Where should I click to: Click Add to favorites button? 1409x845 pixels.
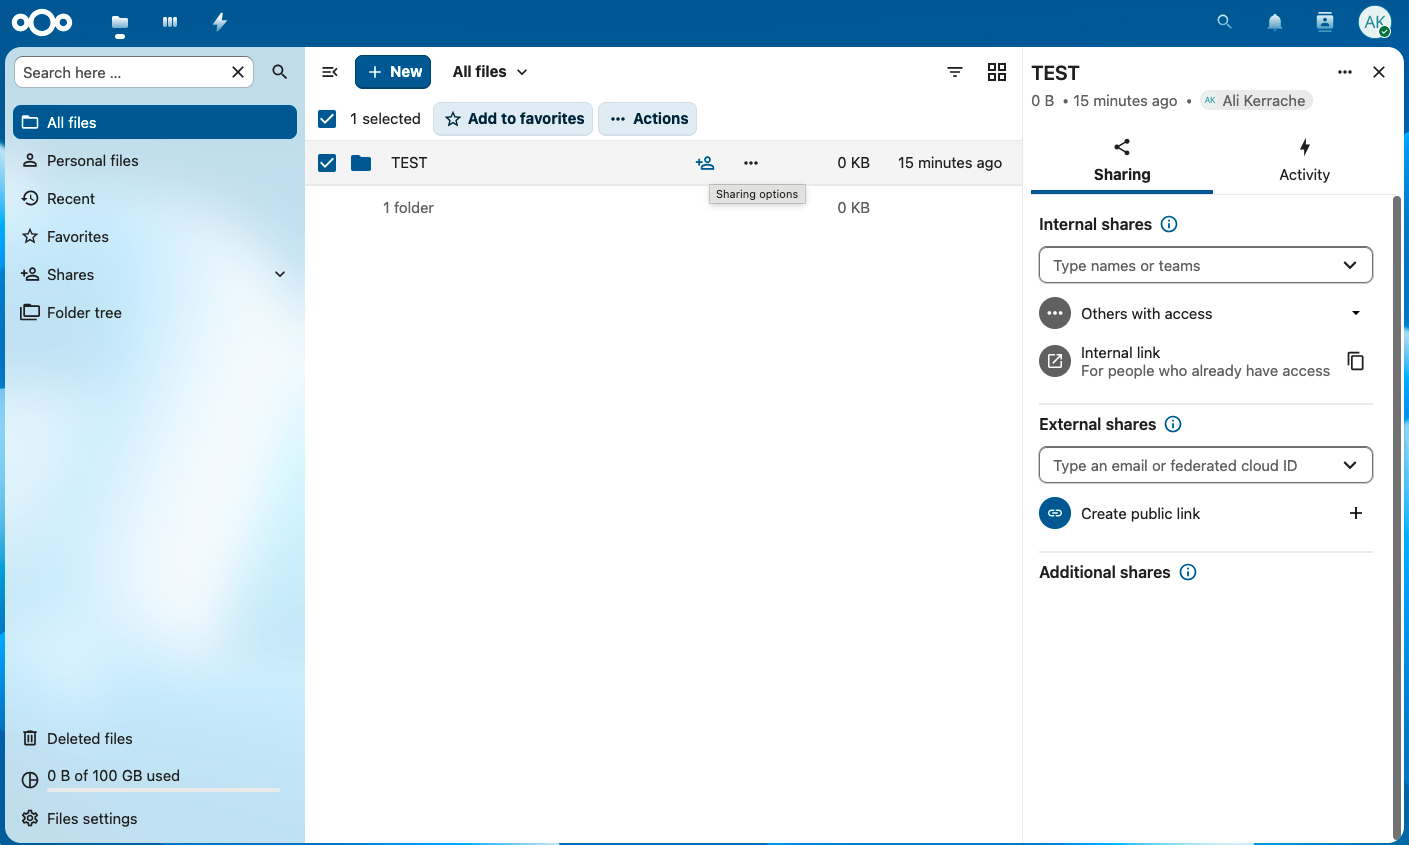pyautogui.click(x=513, y=119)
